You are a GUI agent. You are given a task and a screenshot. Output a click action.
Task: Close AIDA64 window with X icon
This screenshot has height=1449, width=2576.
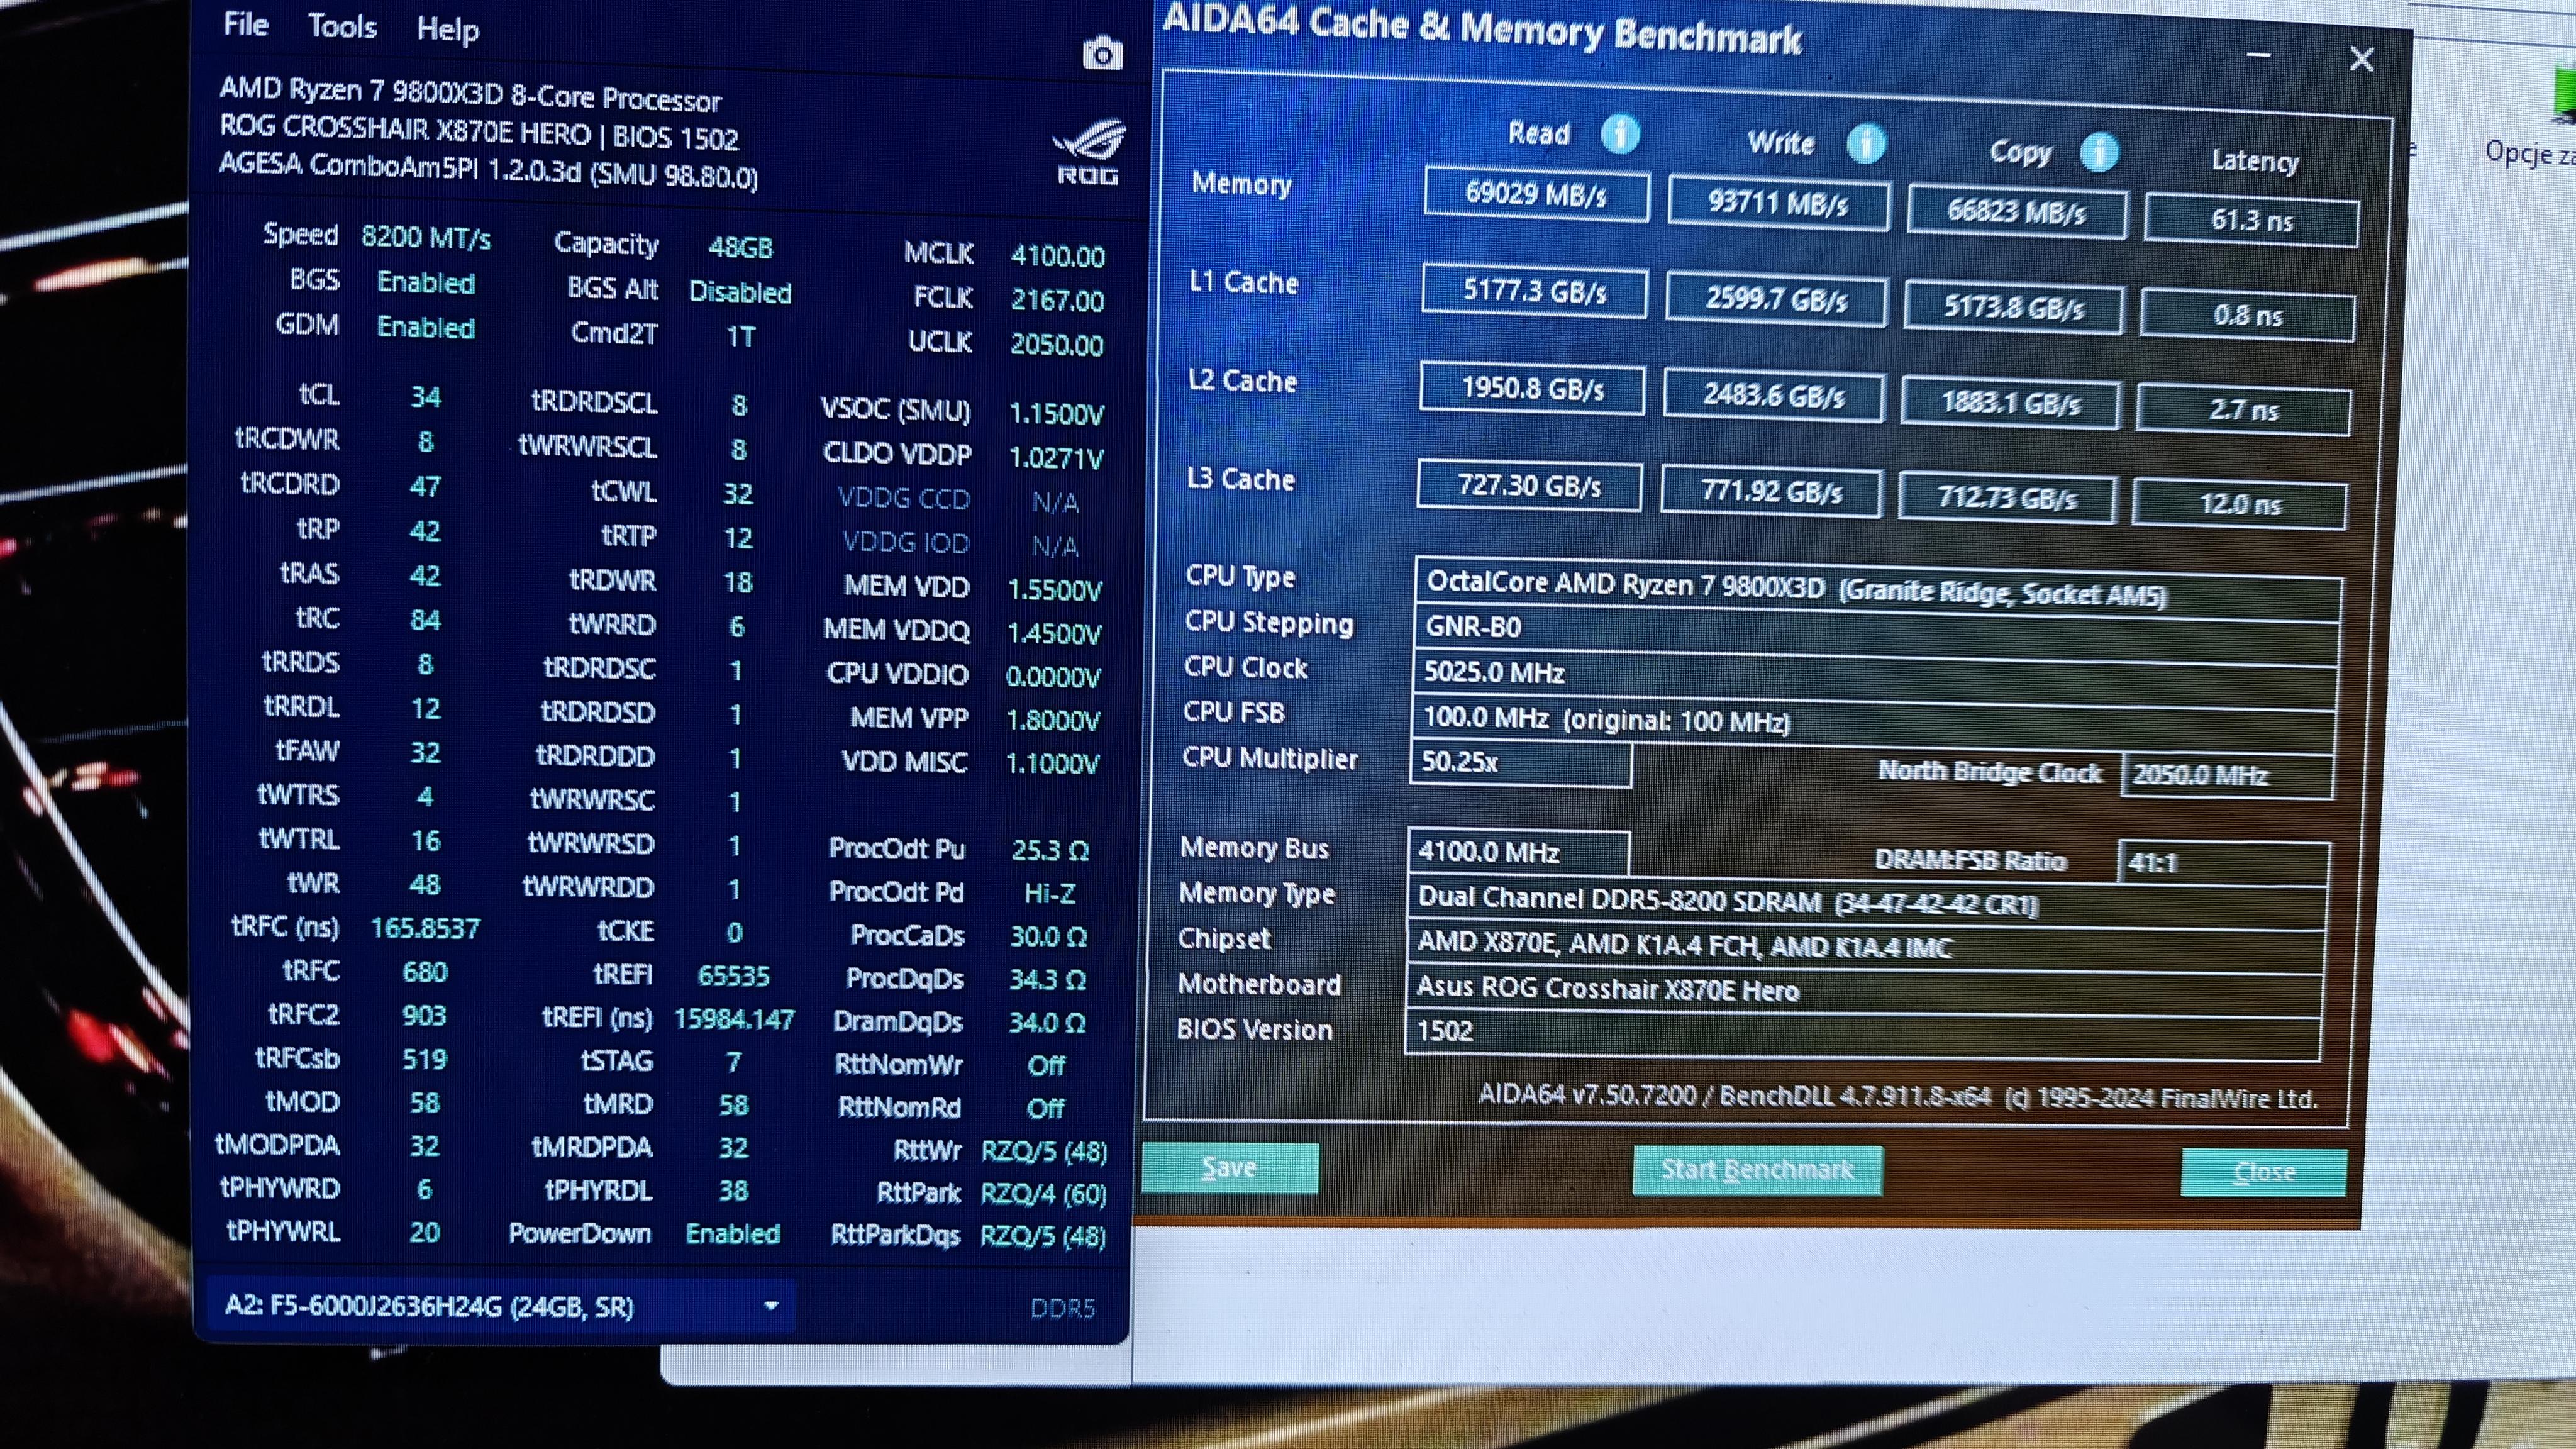2361,60
